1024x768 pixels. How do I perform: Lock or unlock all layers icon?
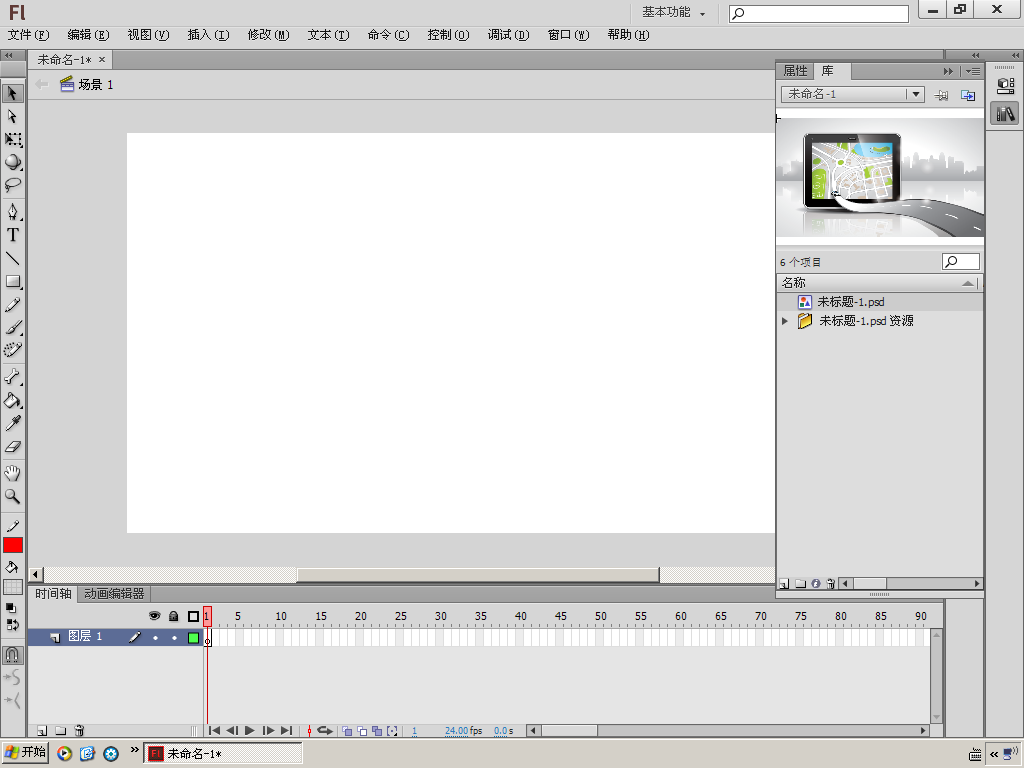(x=174, y=616)
